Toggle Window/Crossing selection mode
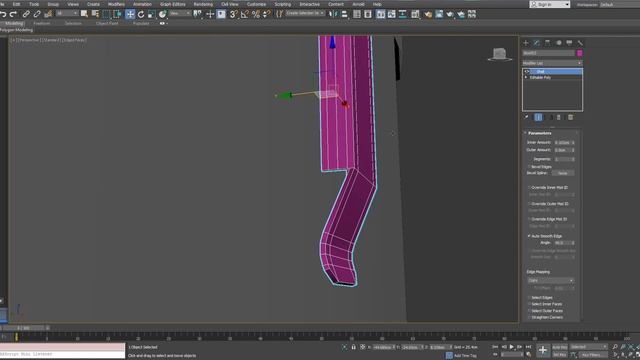Screen dimensions: 640x360 pos(117,14)
